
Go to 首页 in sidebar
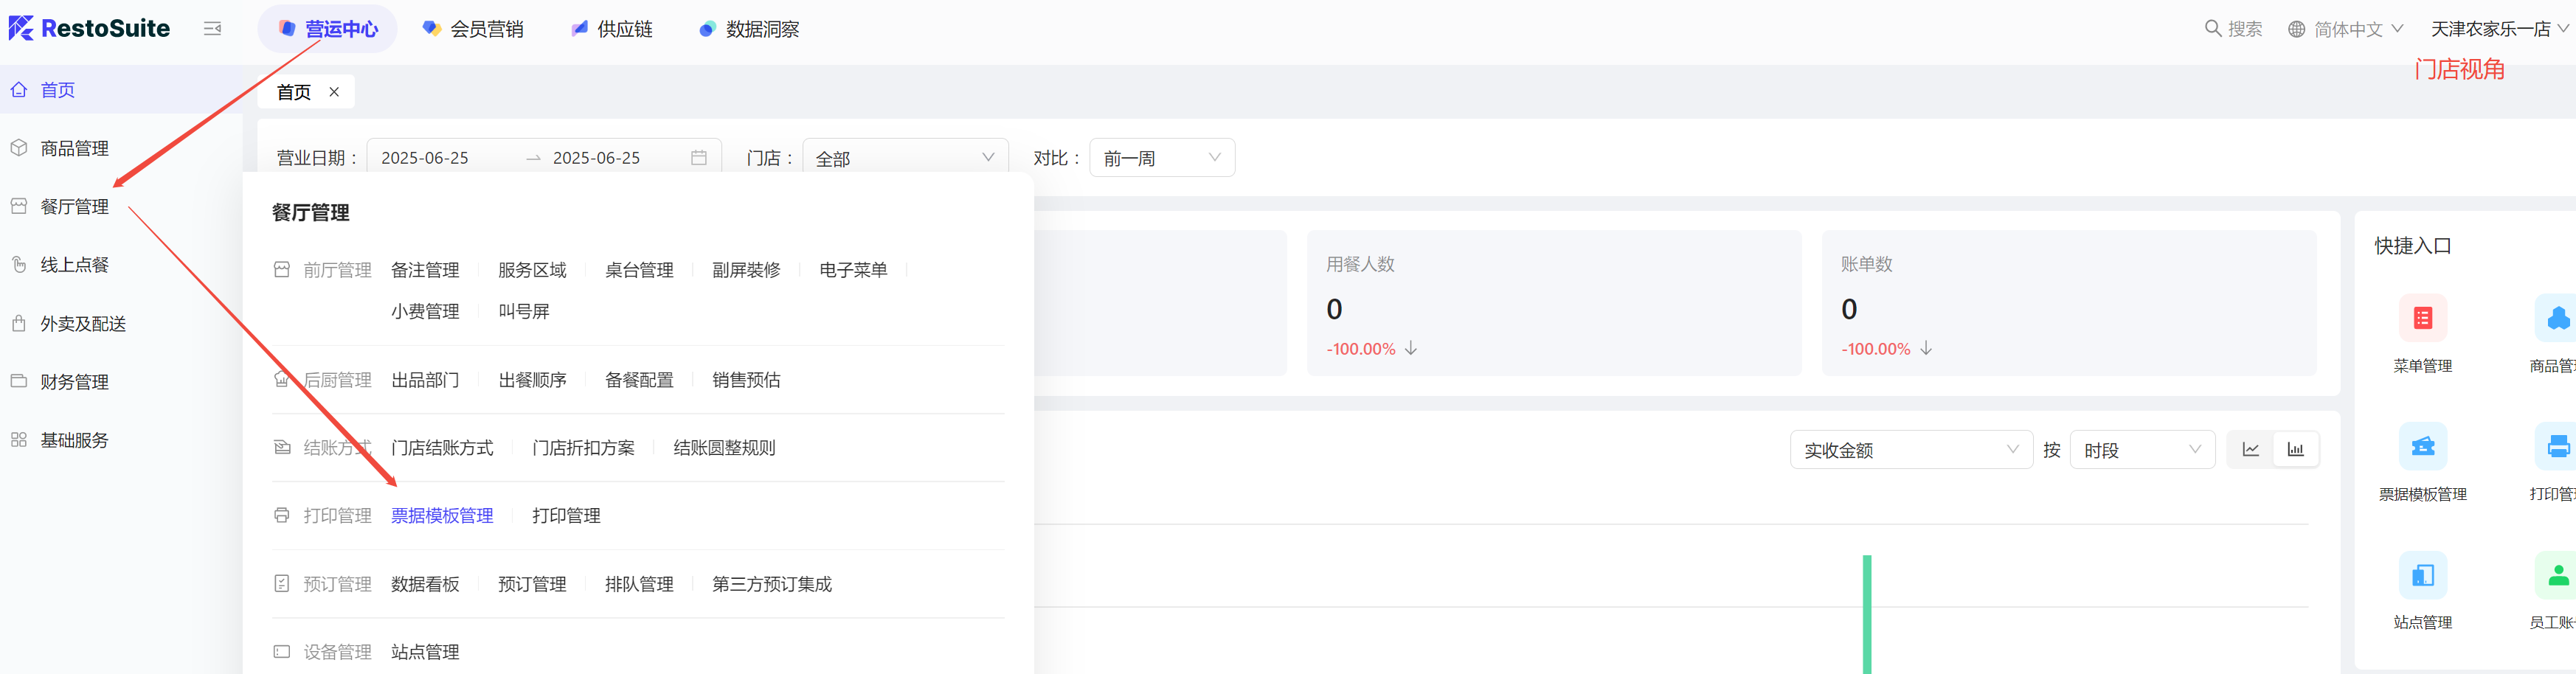pyautogui.click(x=121, y=90)
